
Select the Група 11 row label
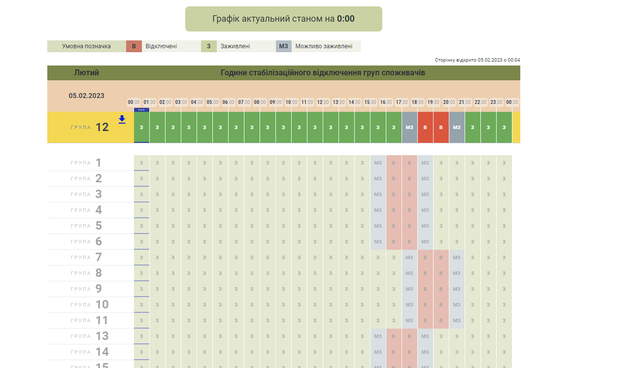click(89, 320)
